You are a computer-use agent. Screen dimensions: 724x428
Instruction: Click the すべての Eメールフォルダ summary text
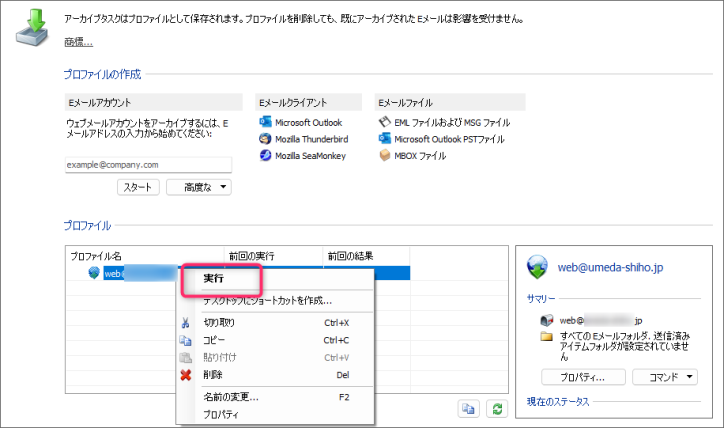pyautogui.click(x=625, y=346)
